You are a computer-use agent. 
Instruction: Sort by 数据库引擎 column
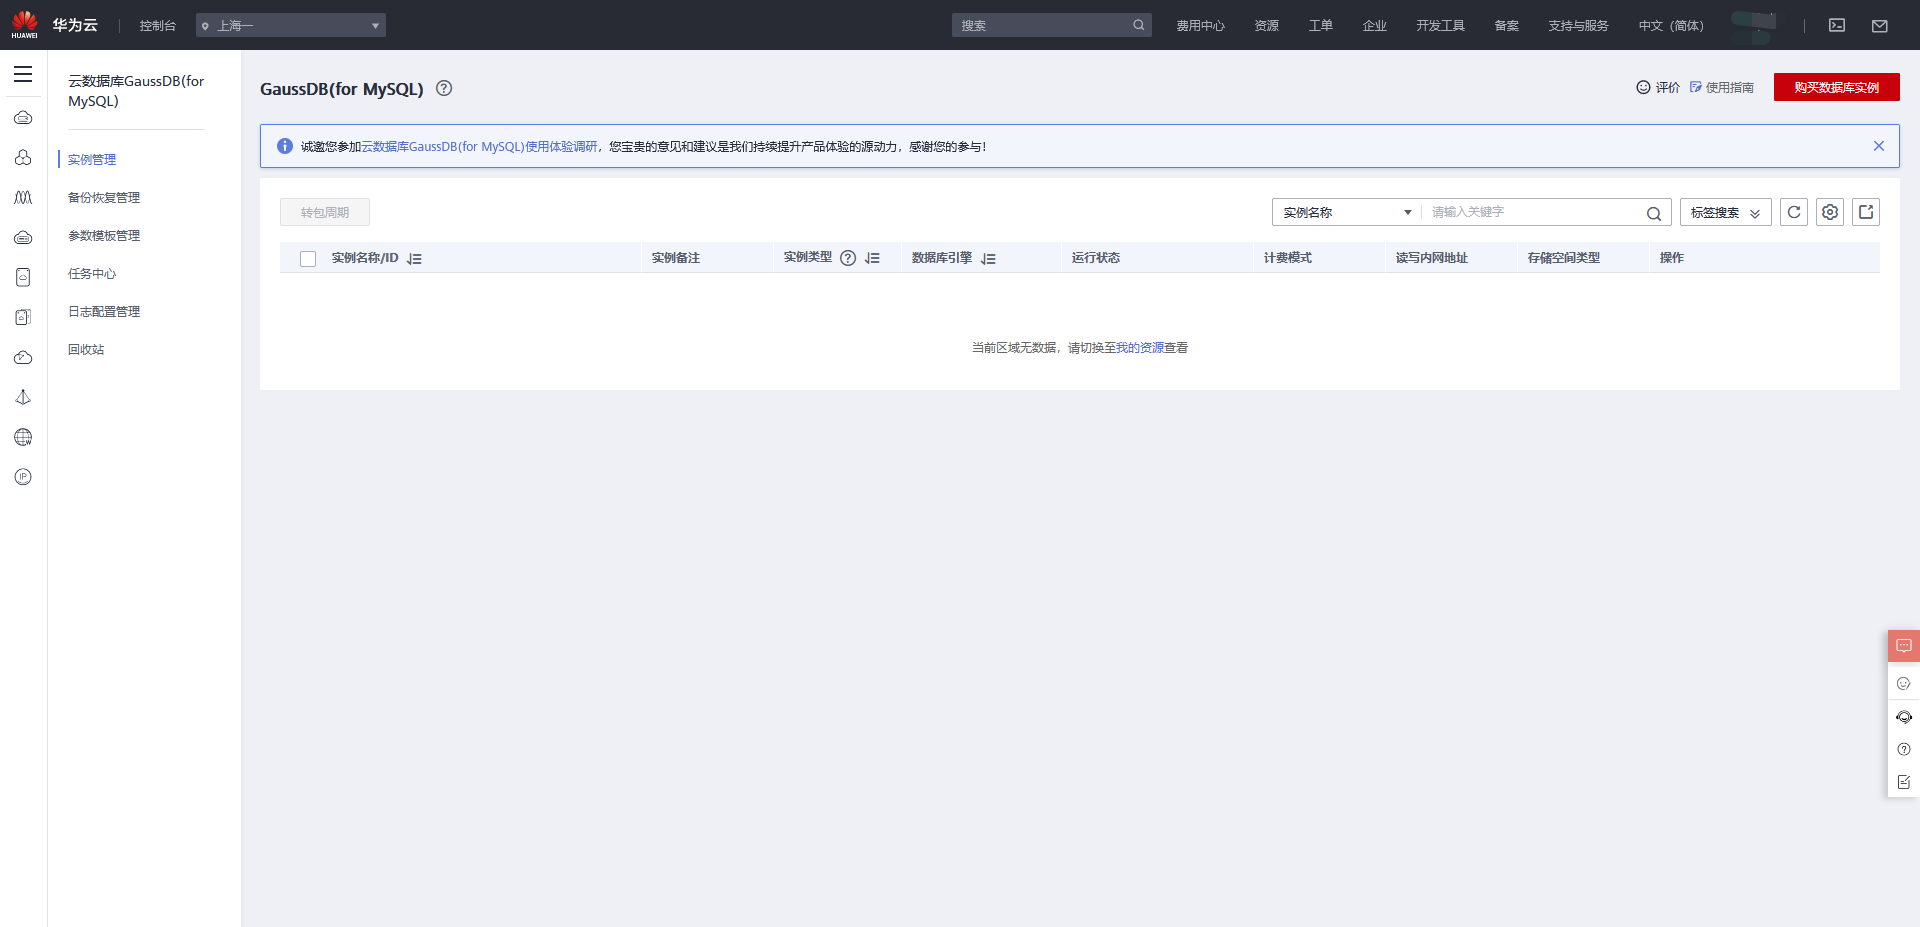click(x=989, y=259)
